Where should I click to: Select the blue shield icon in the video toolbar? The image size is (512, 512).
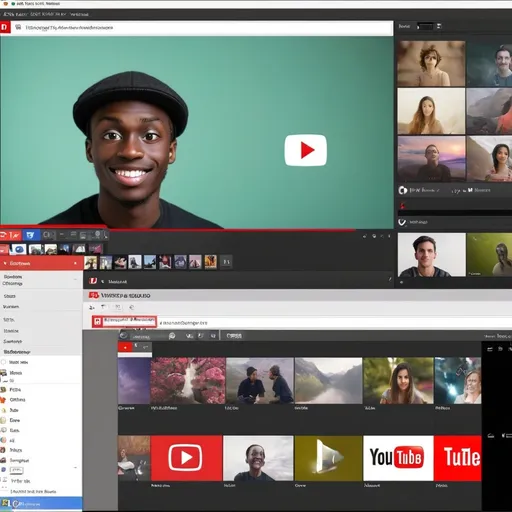(30, 235)
